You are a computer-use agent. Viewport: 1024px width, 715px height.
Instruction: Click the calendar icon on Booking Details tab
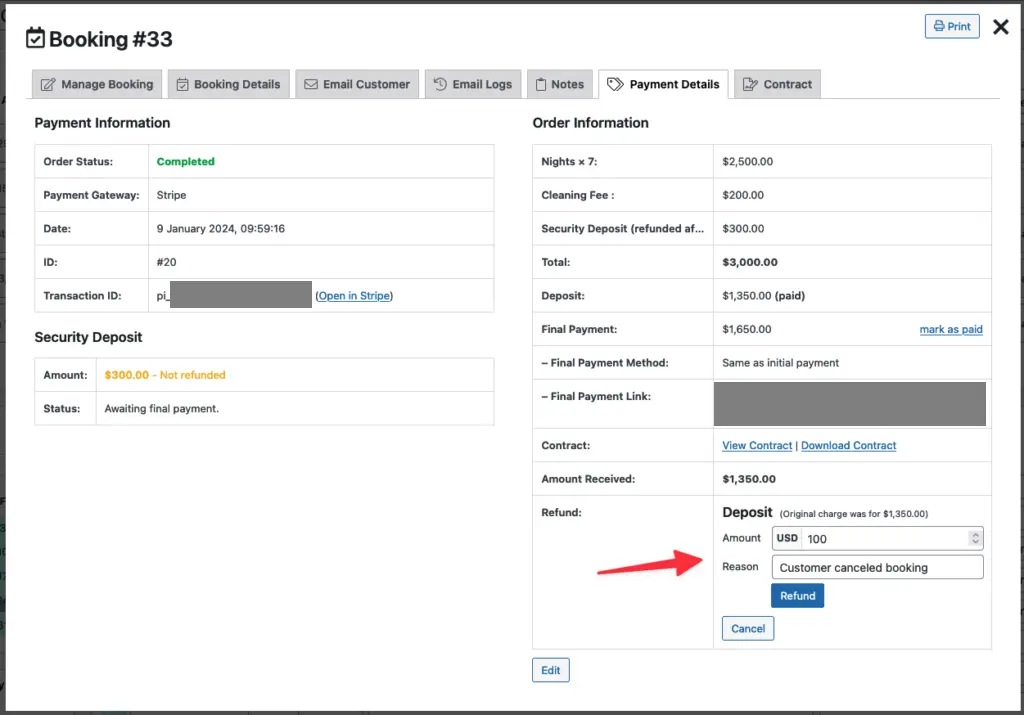(x=182, y=85)
